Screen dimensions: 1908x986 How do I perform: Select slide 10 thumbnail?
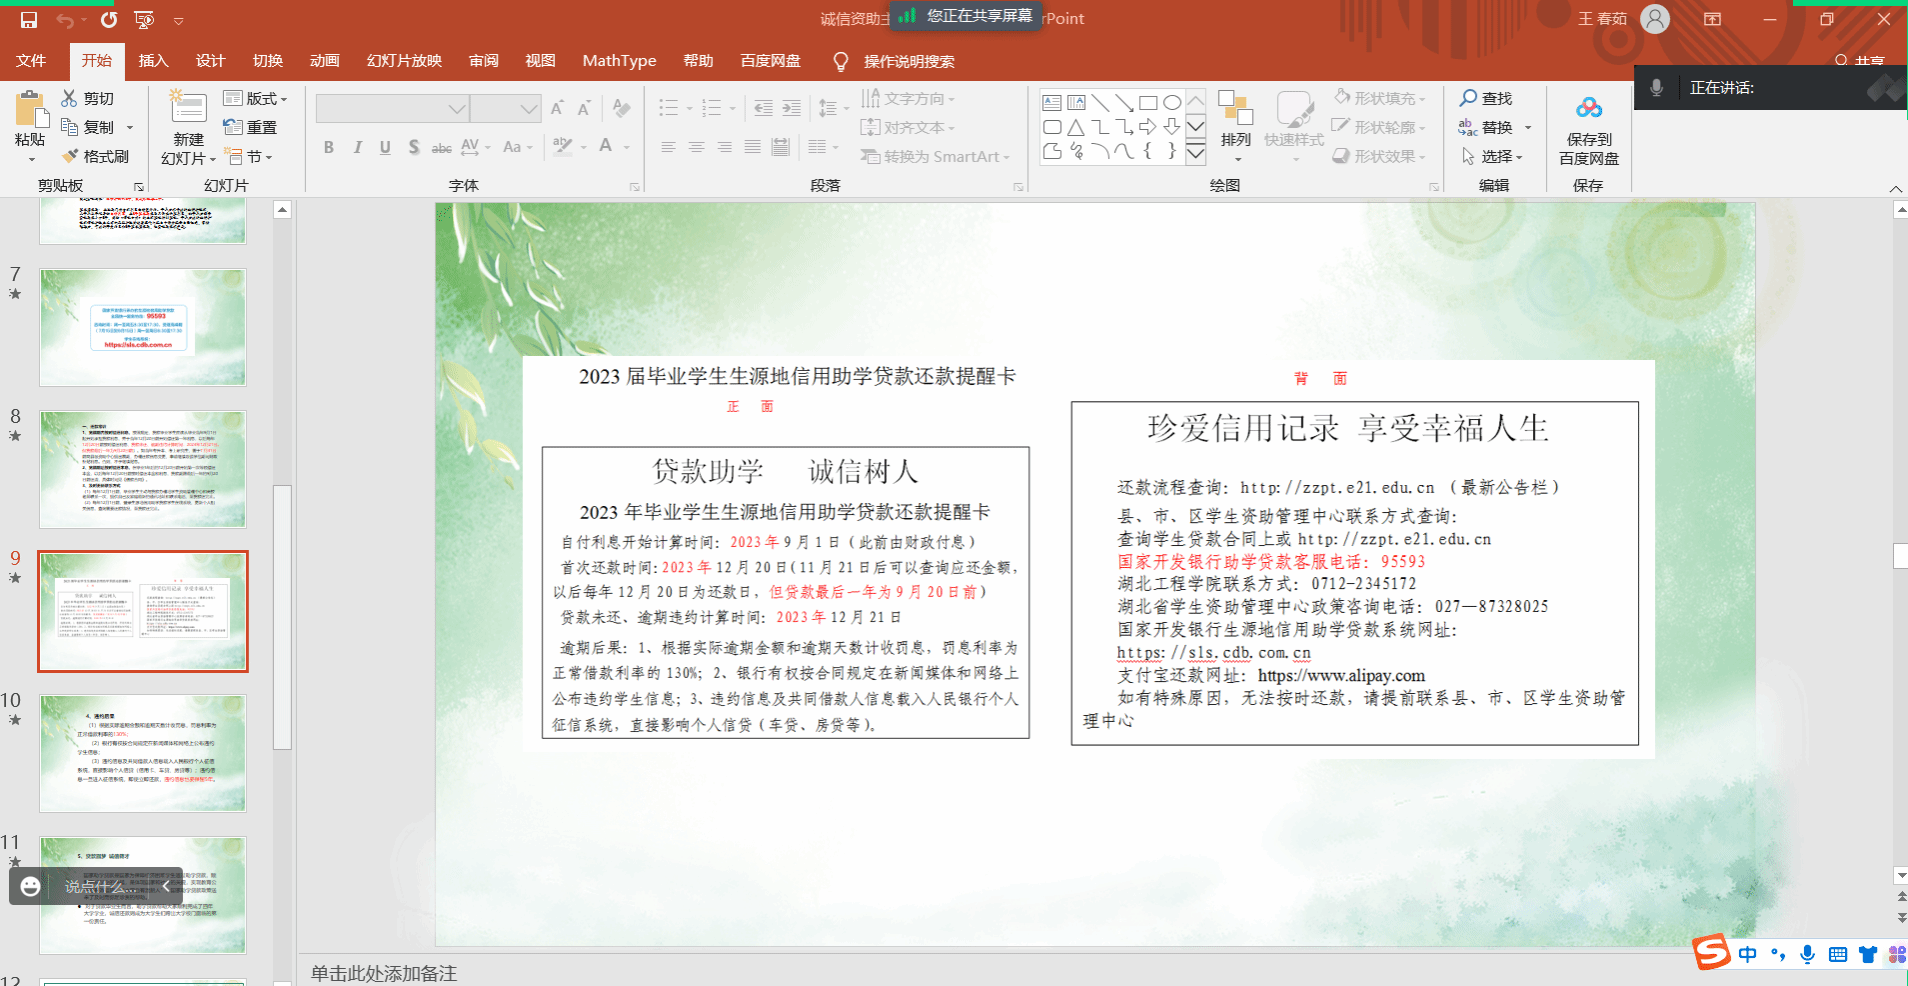(x=143, y=753)
